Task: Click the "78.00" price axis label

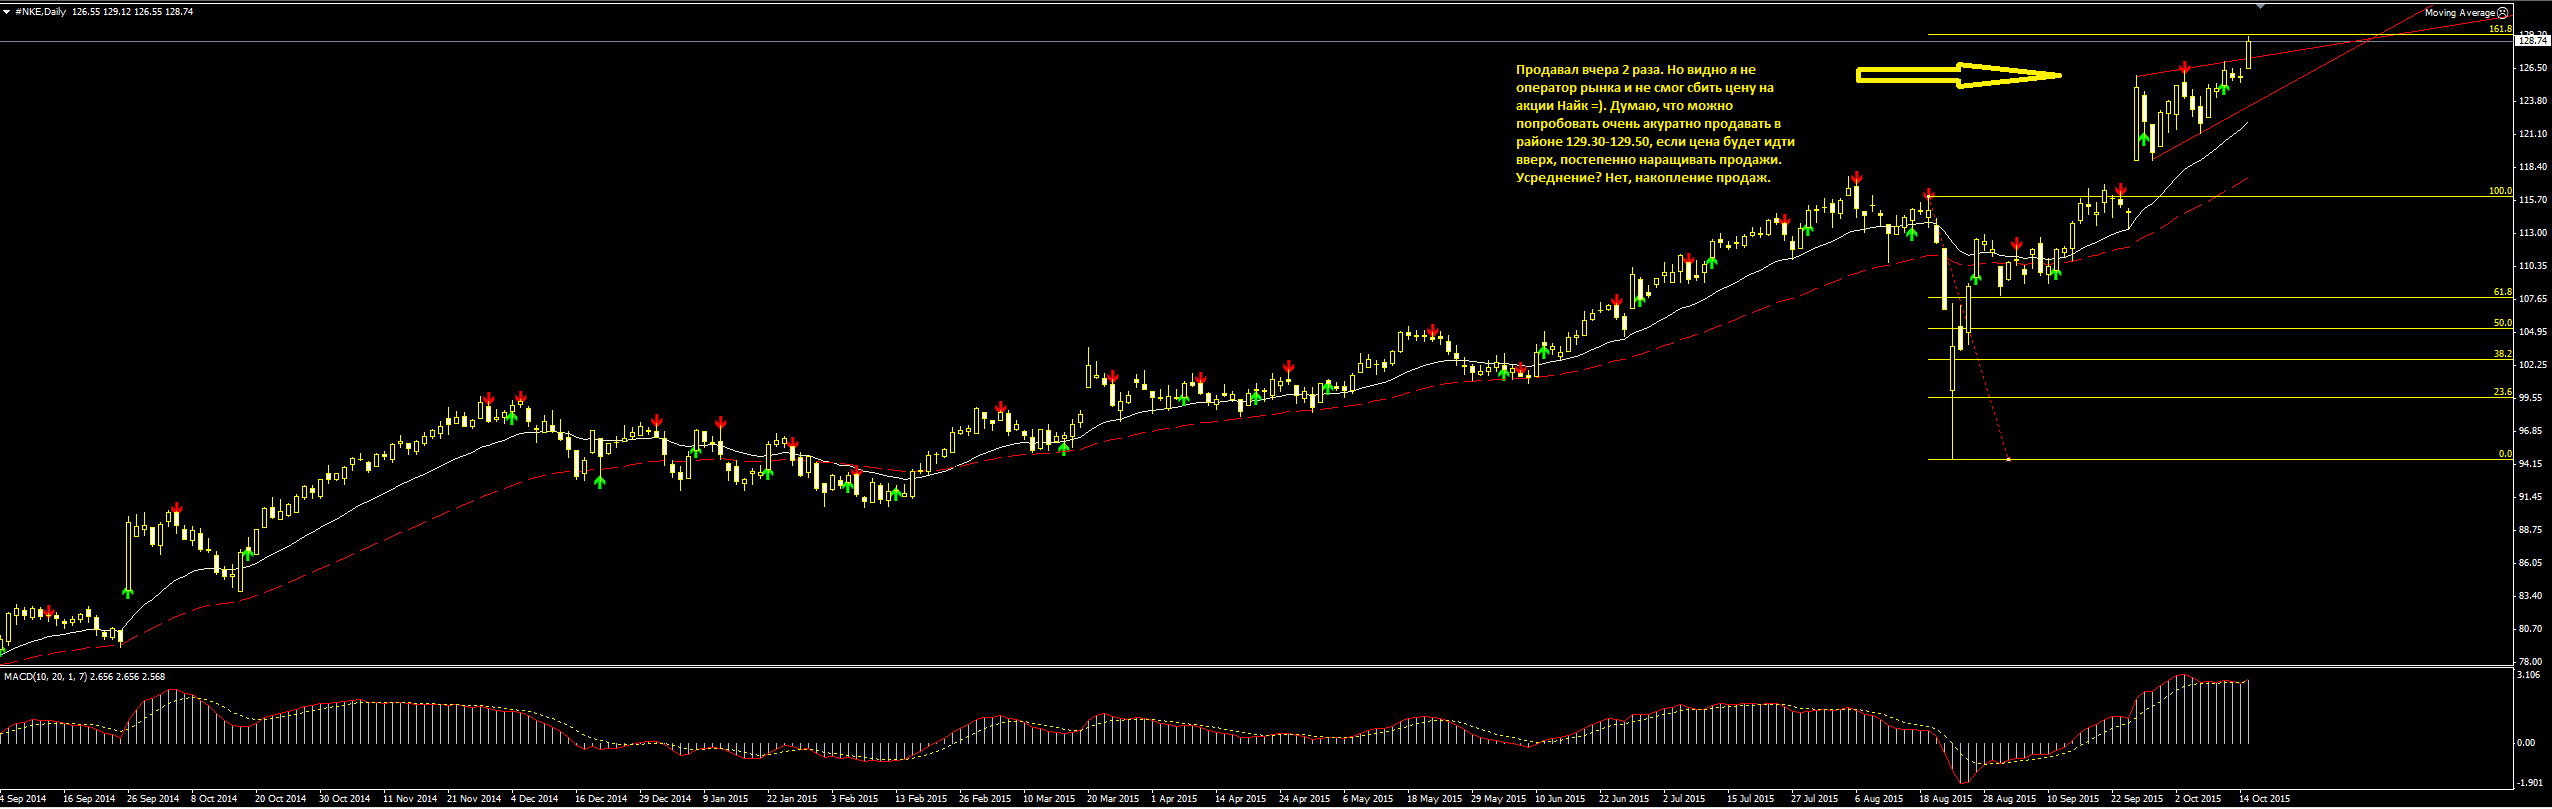Action: (x=2531, y=662)
